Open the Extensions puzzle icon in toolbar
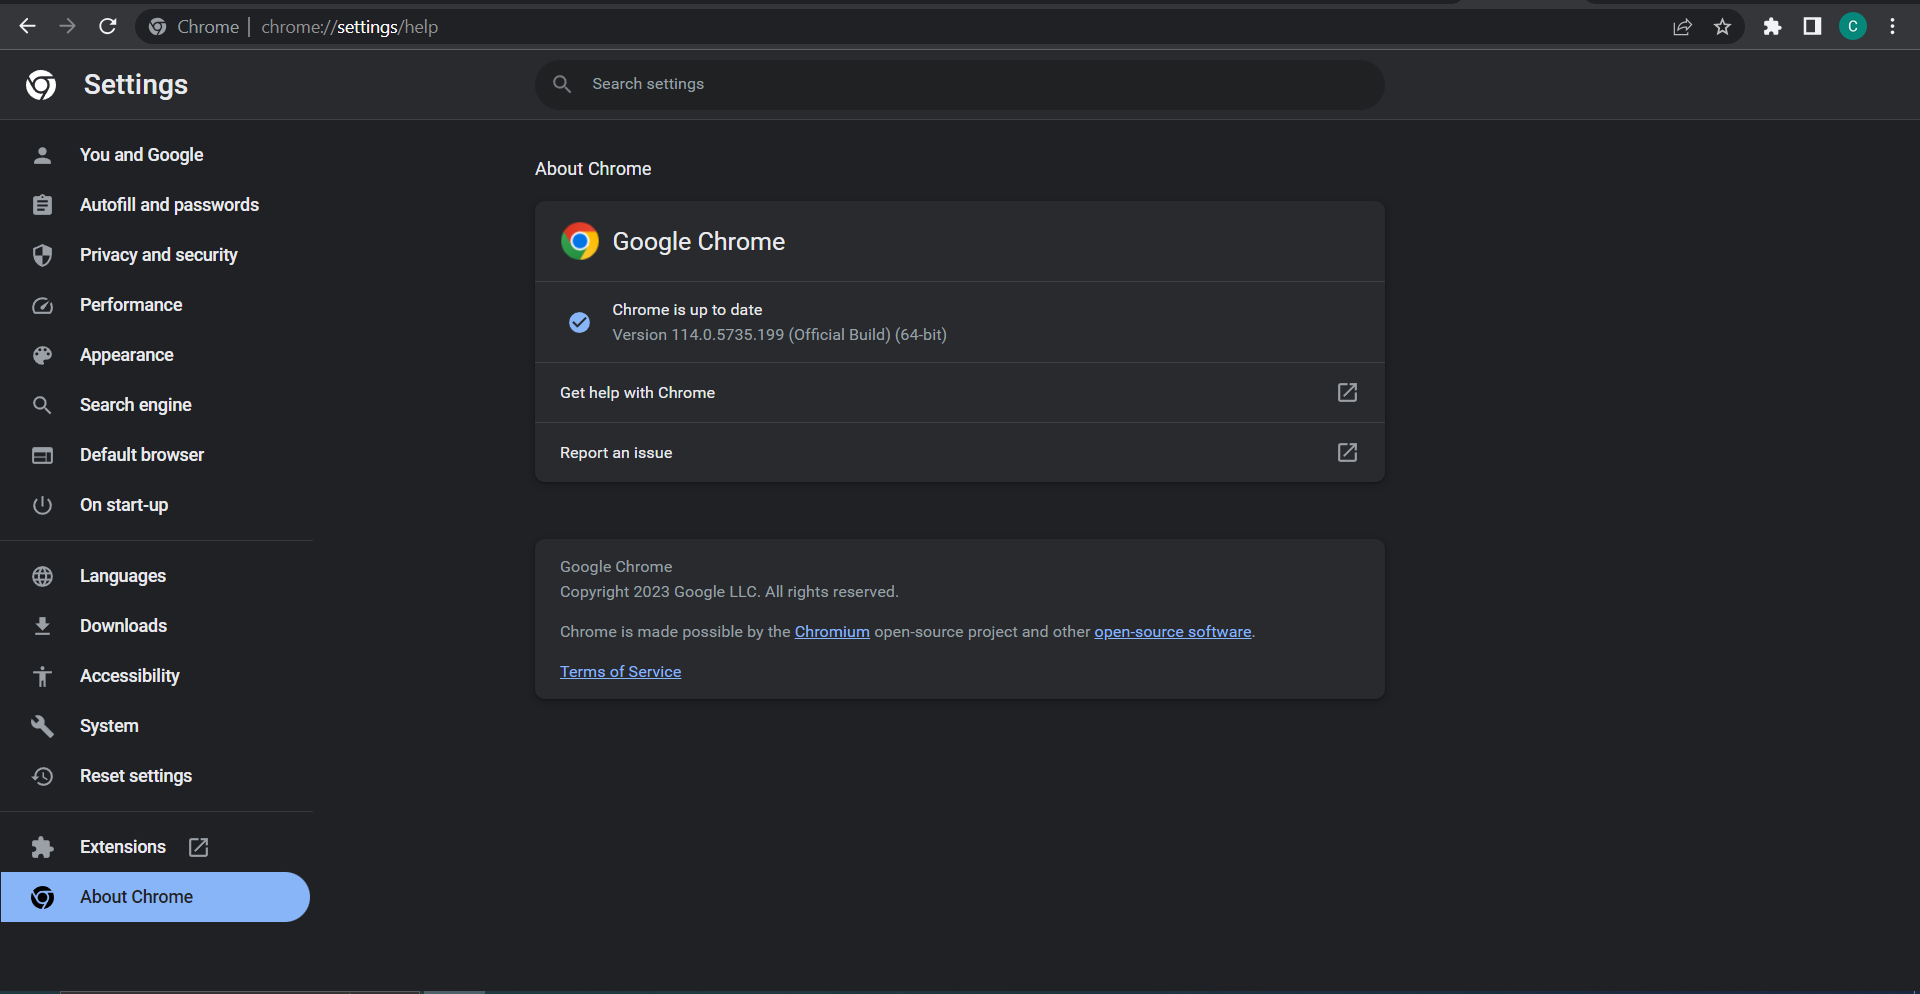The width and height of the screenshot is (1920, 994). tap(1772, 27)
